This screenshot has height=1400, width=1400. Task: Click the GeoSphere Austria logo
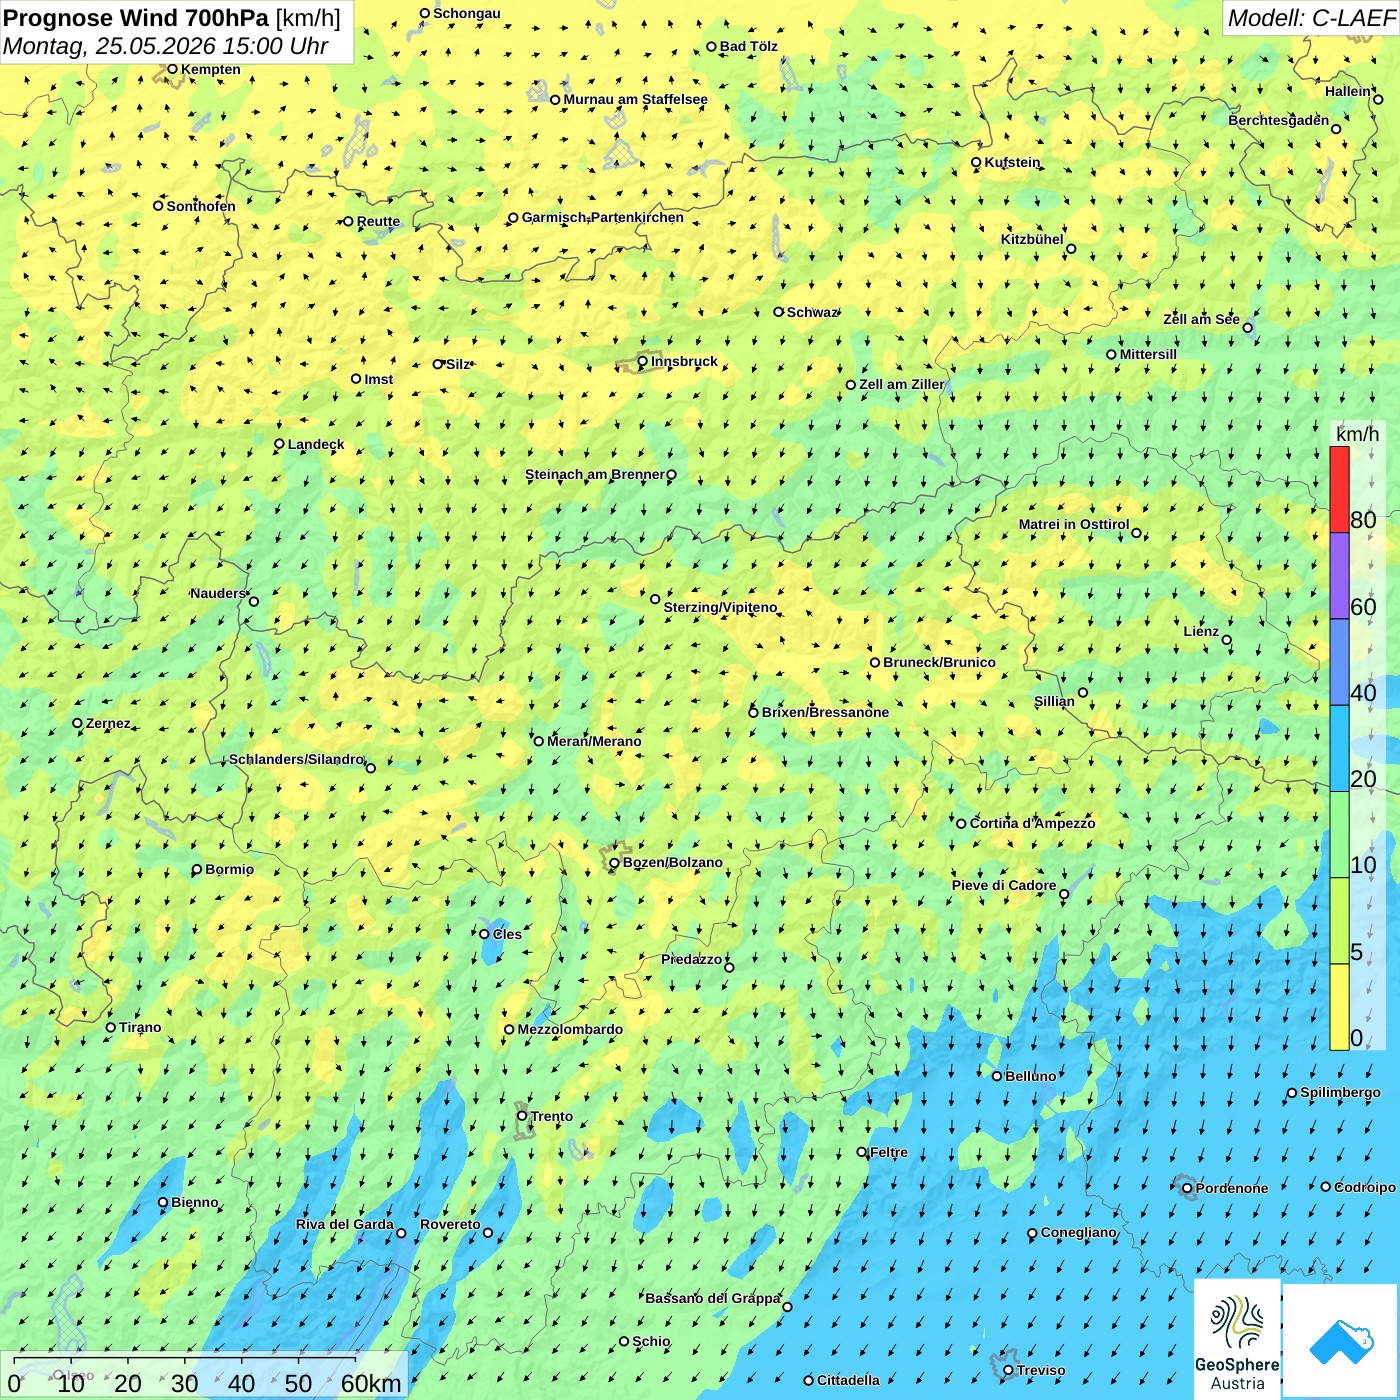point(1237,1339)
